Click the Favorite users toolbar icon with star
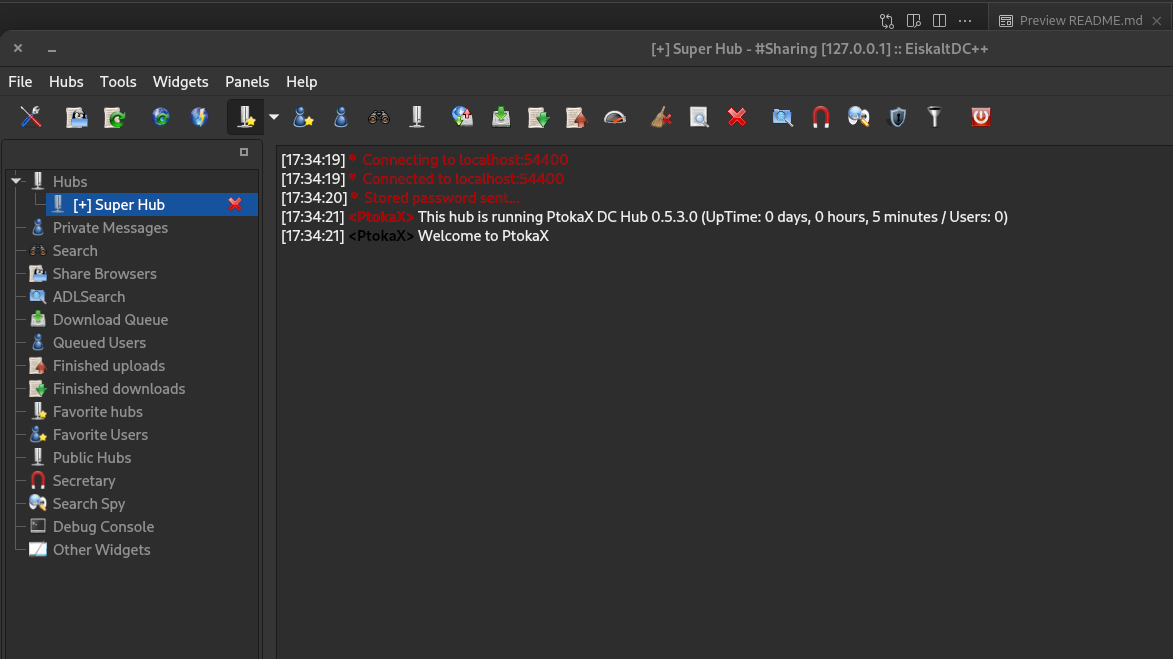Viewport: 1173px width, 659px height. (303, 117)
